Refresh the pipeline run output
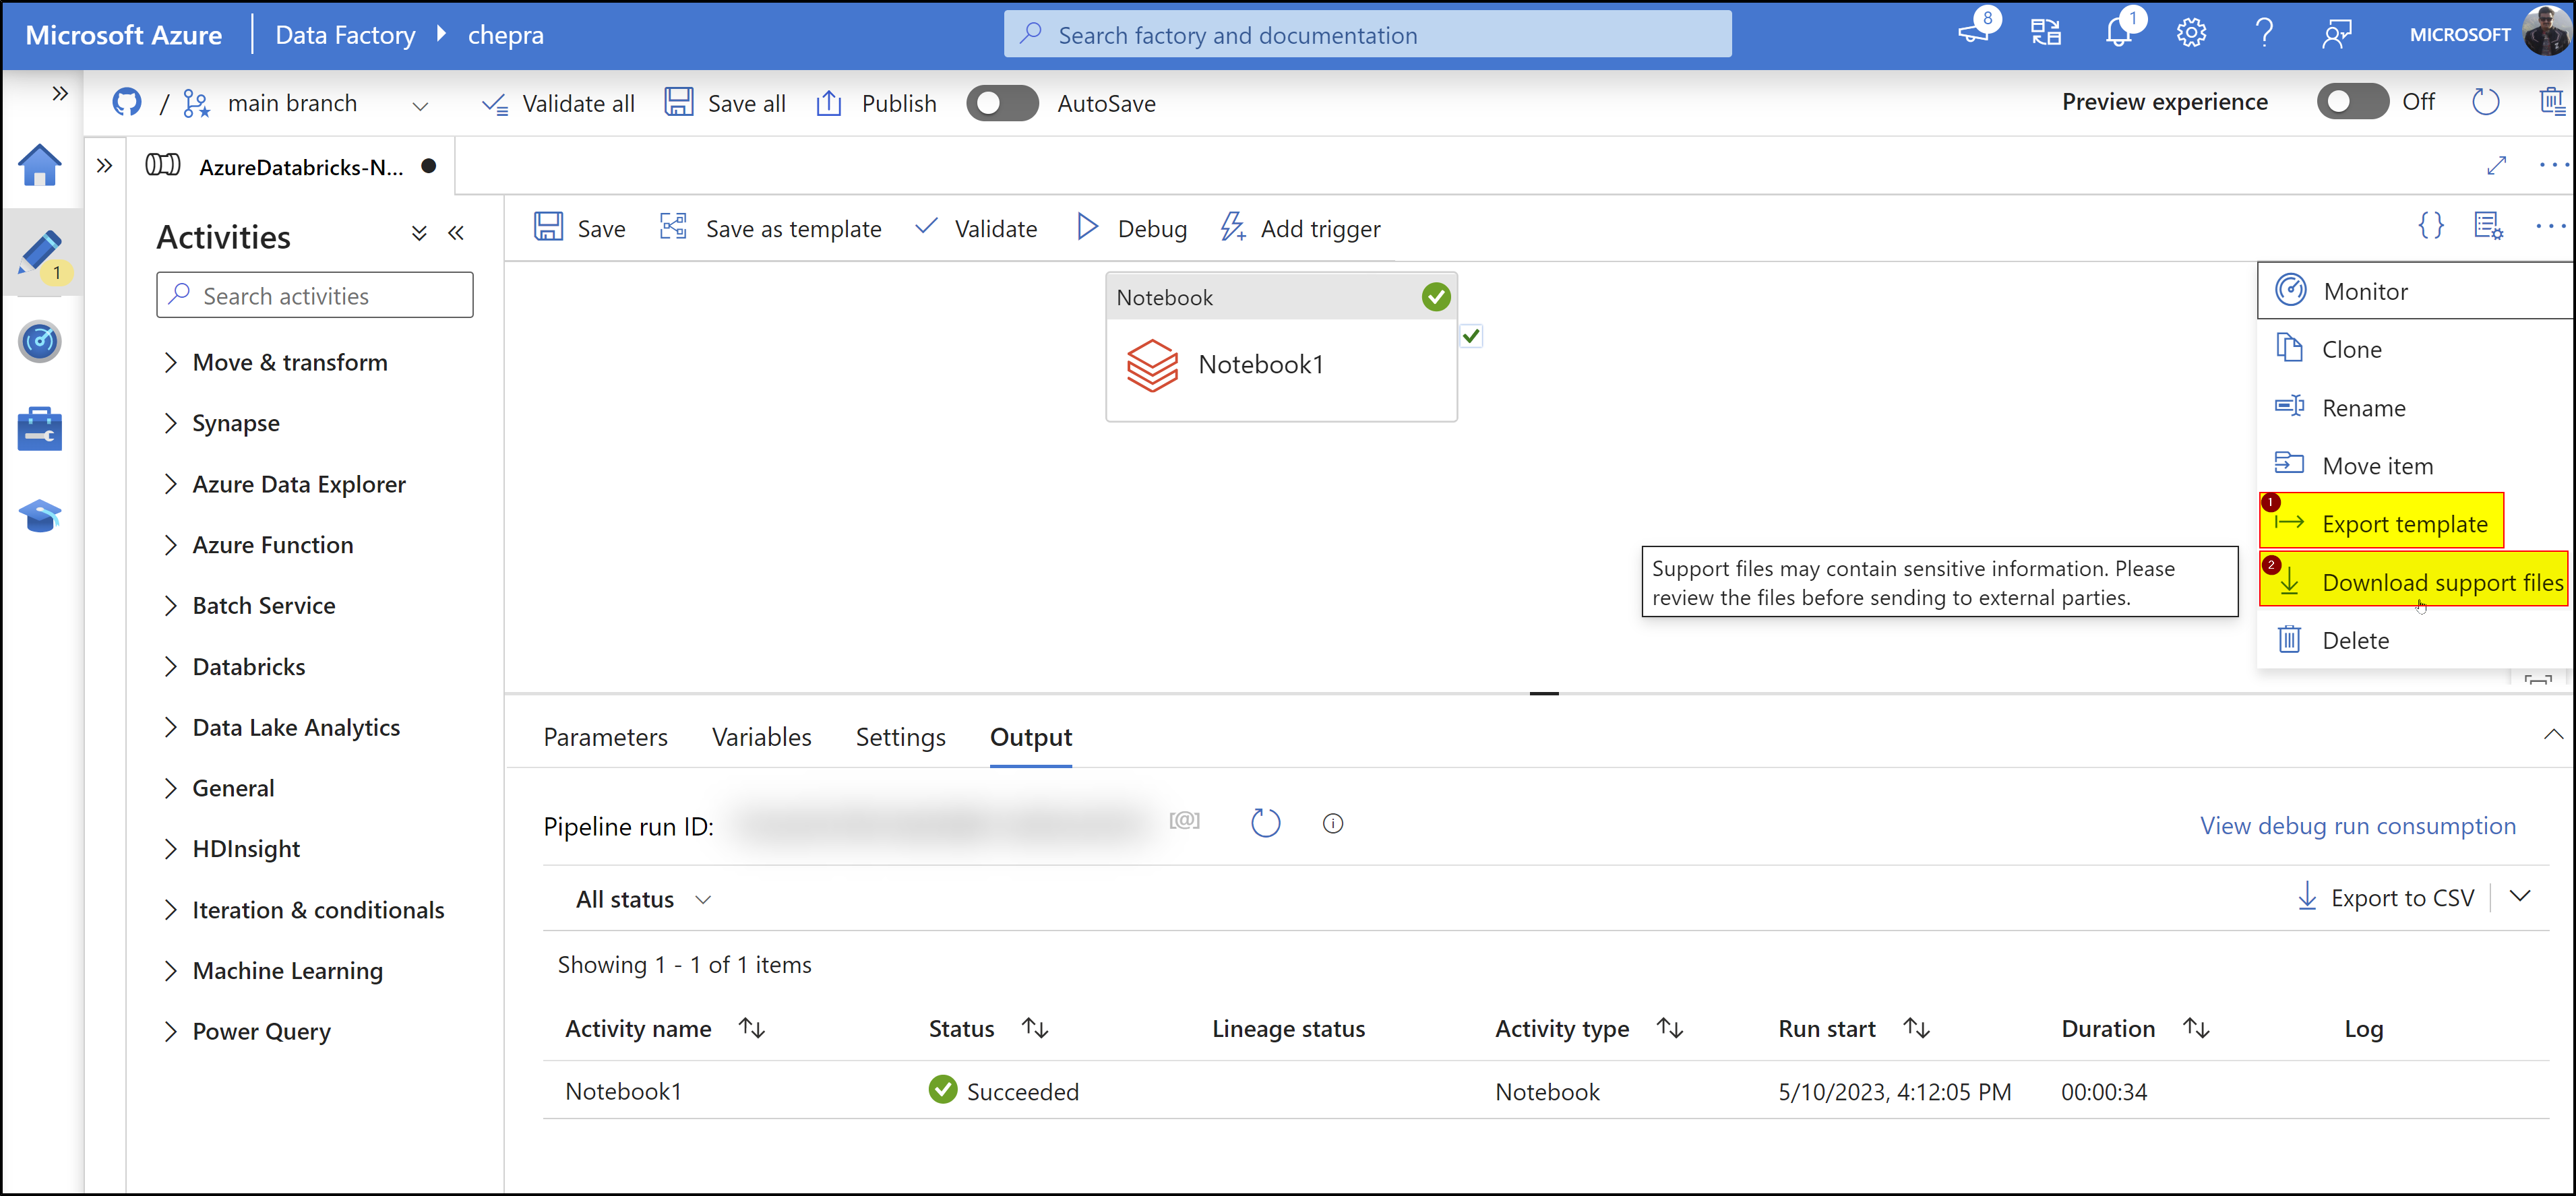Viewport: 2576px width, 1196px height. click(1265, 823)
